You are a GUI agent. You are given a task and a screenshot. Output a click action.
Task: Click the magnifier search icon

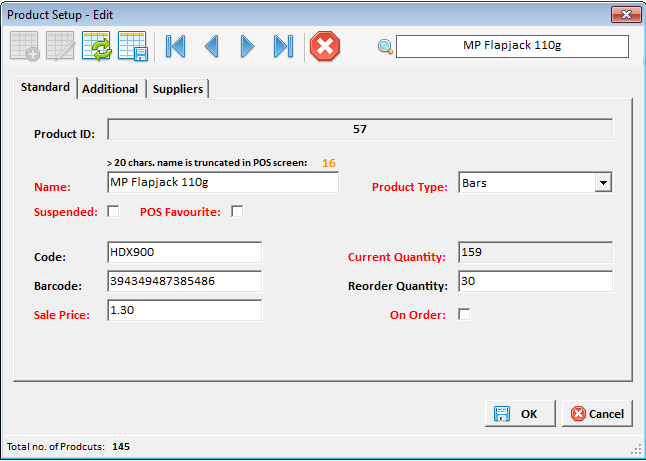click(x=385, y=47)
